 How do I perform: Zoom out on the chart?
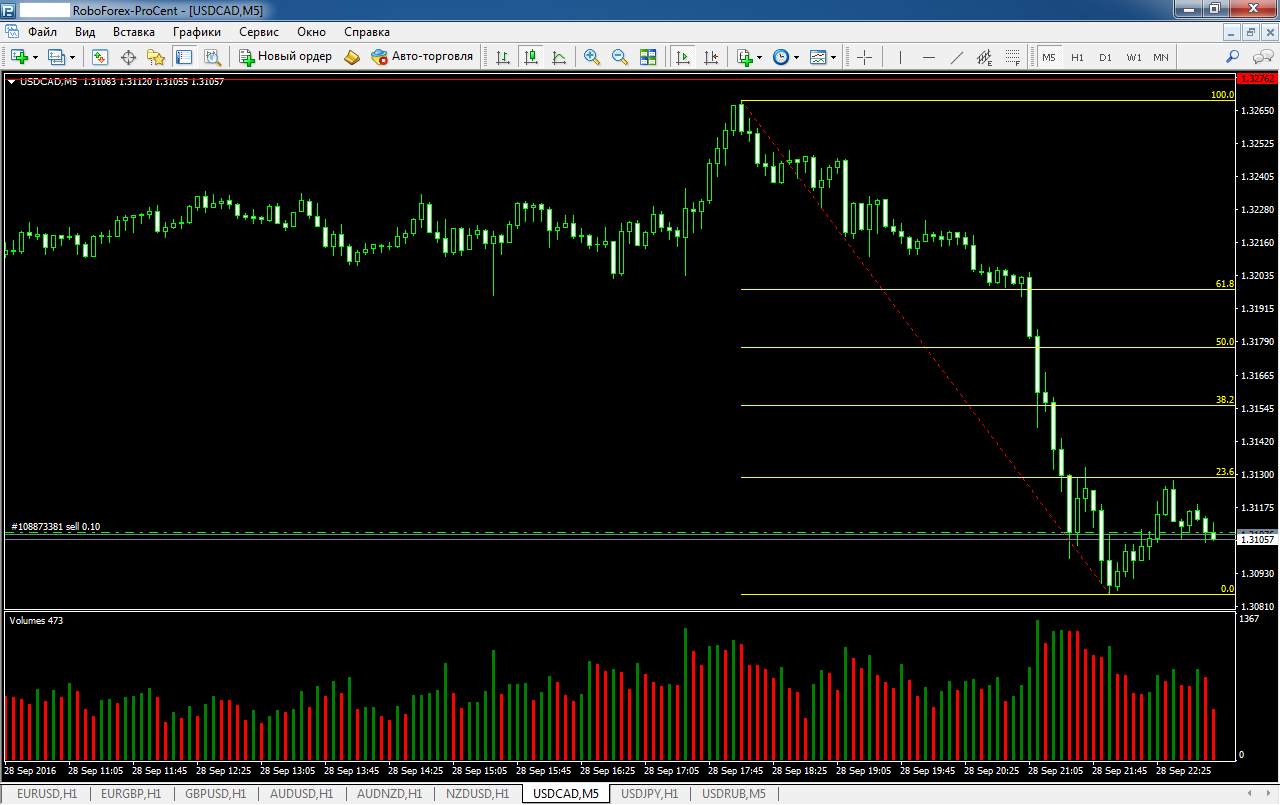point(620,57)
